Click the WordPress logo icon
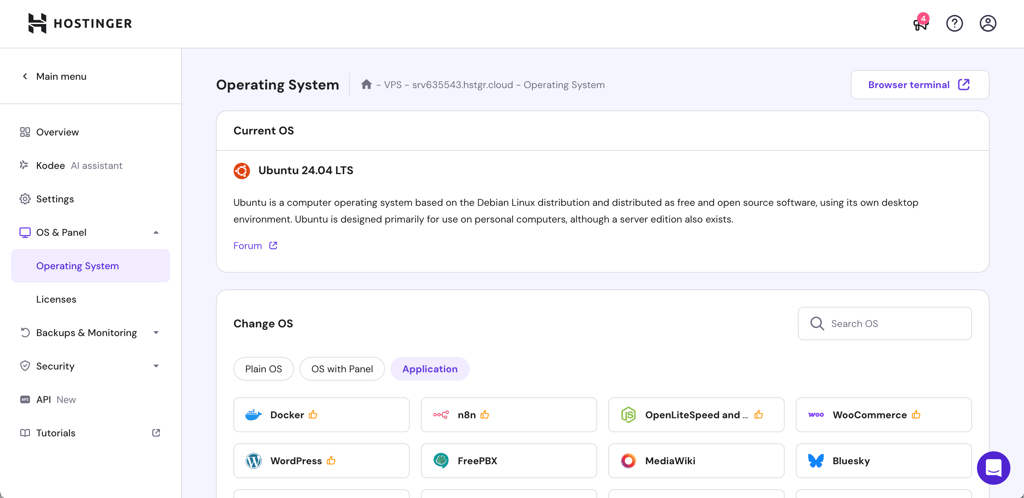1024x498 pixels. click(253, 461)
